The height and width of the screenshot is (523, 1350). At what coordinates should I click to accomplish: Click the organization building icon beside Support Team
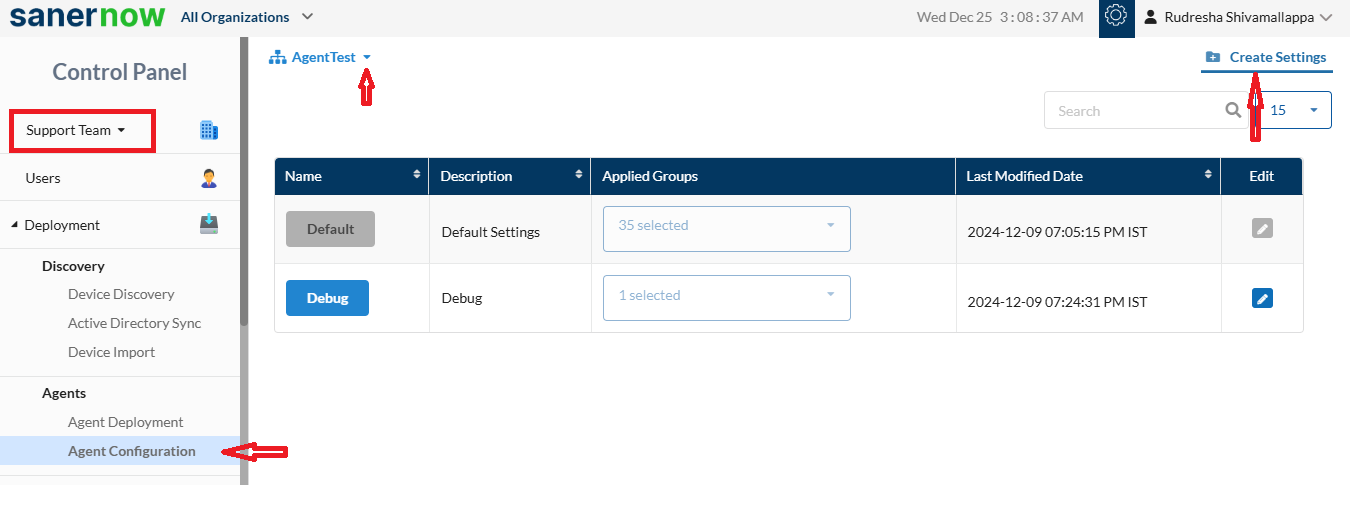pyautogui.click(x=209, y=130)
